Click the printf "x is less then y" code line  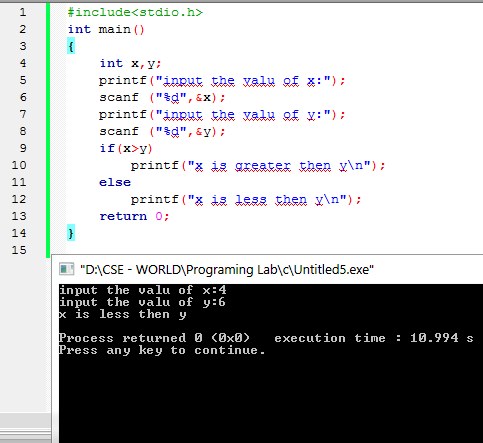[x=246, y=200]
